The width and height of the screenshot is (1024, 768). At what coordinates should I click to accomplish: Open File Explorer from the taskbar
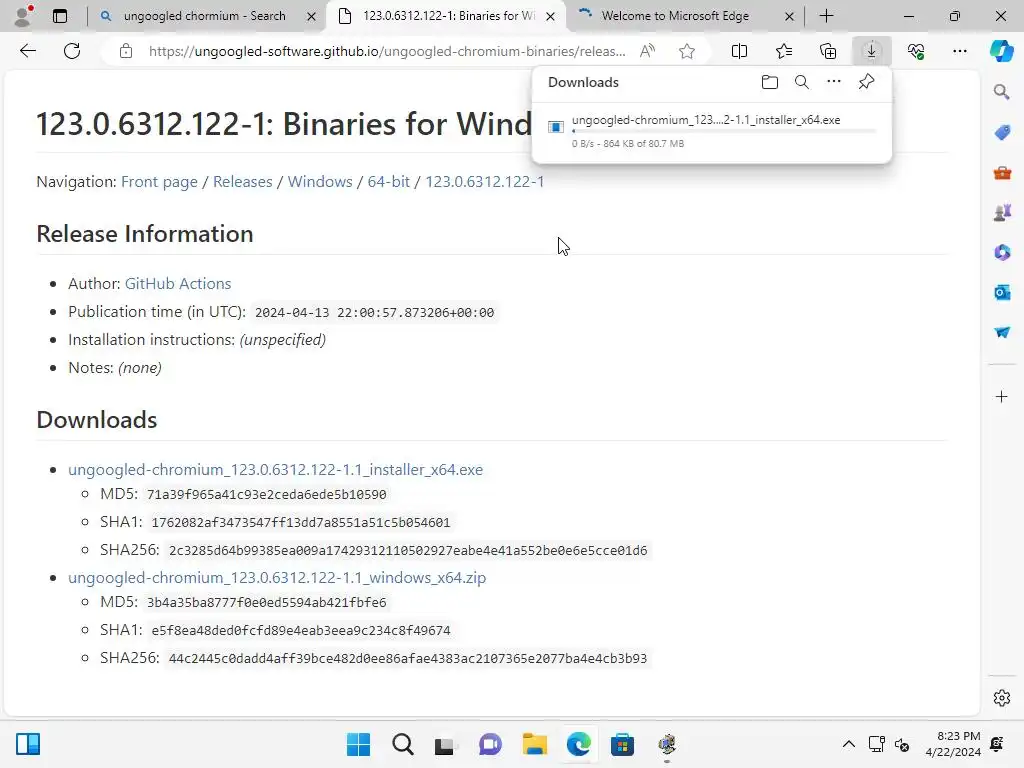coord(534,744)
